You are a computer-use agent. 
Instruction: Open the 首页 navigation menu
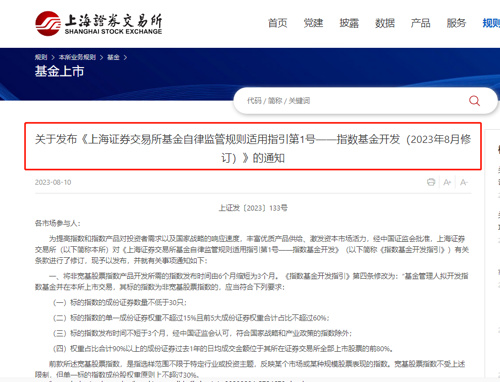point(278,23)
